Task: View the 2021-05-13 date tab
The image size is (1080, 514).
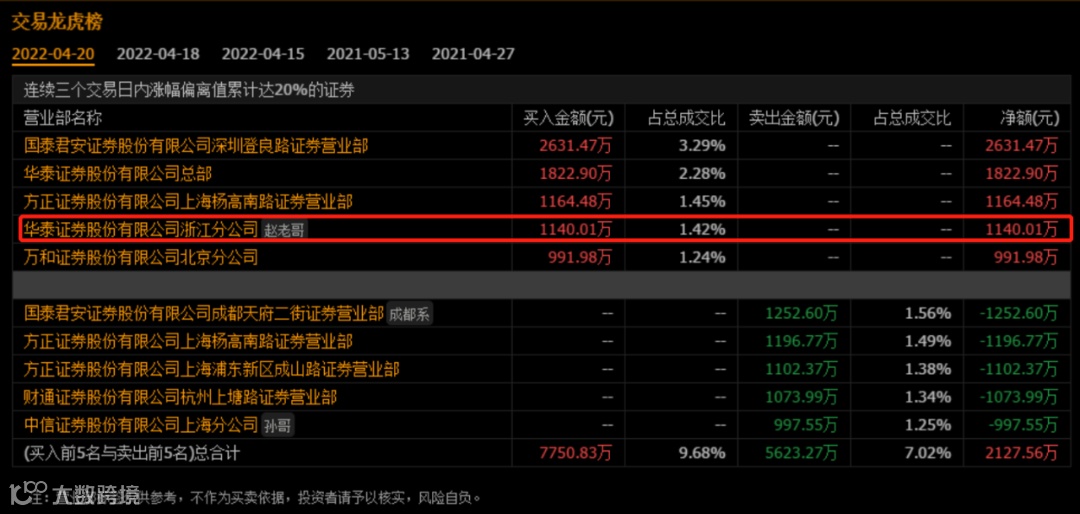Action: point(368,54)
